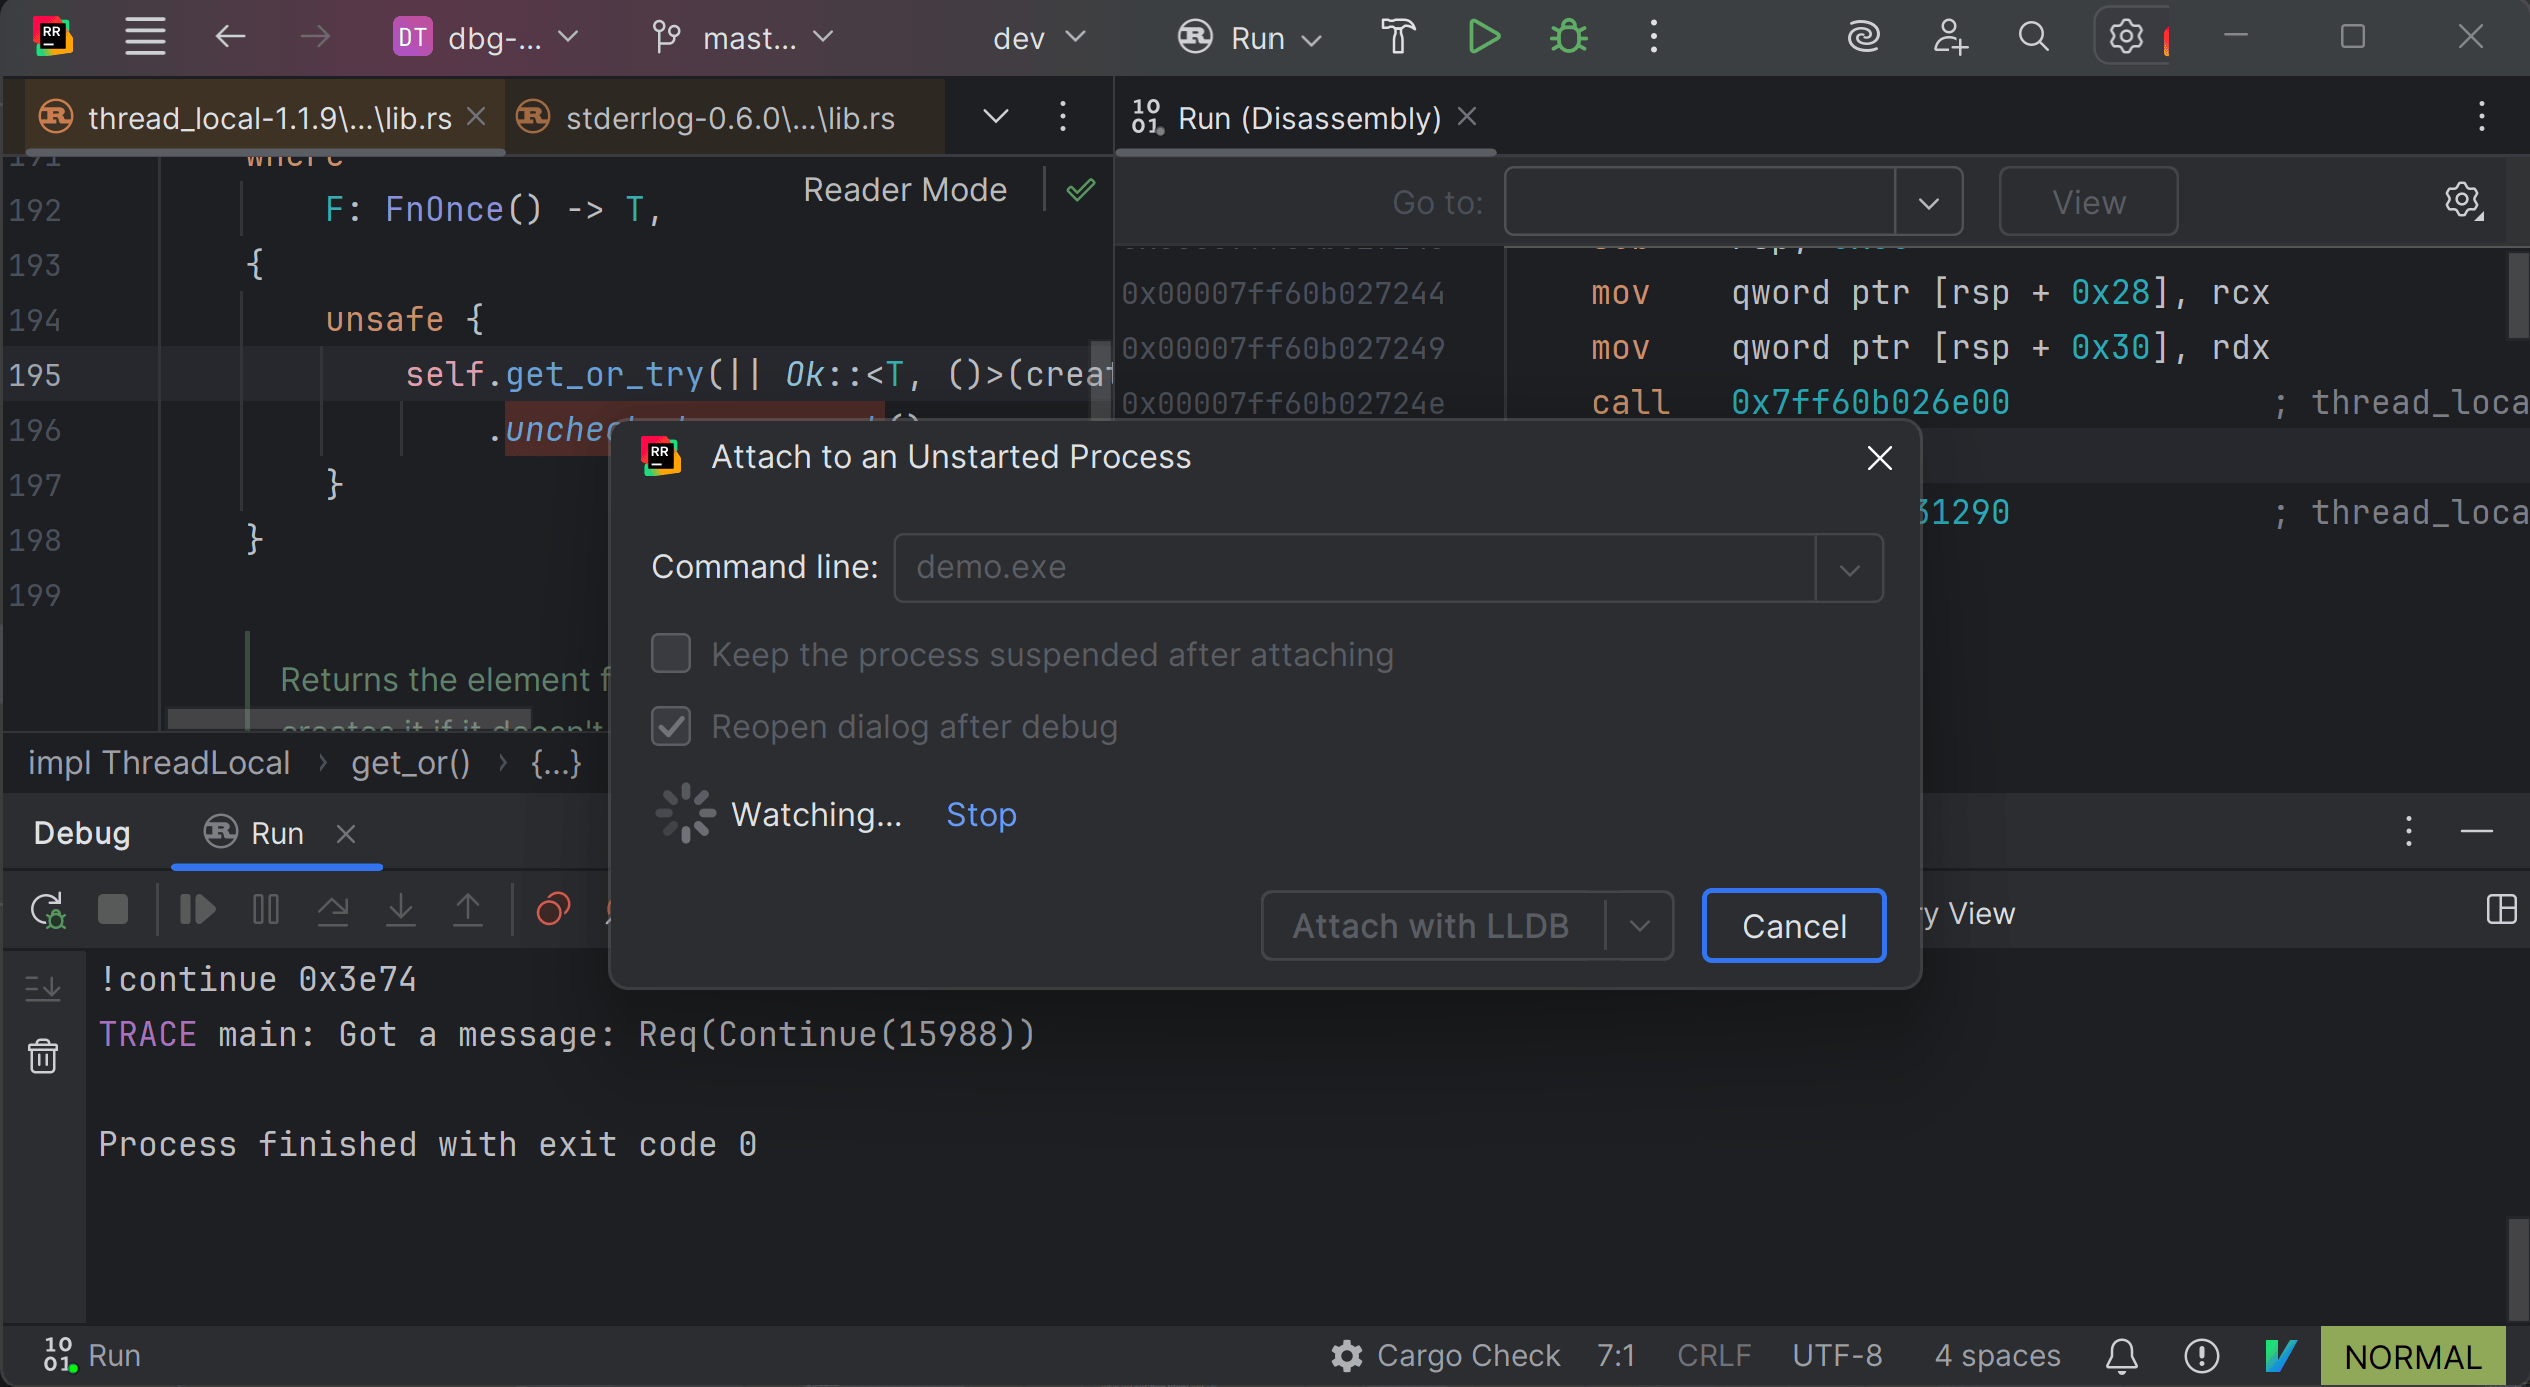Enable Keep the process suspended checkbox
2530x1387 pixels.
[x=671, y=654]
